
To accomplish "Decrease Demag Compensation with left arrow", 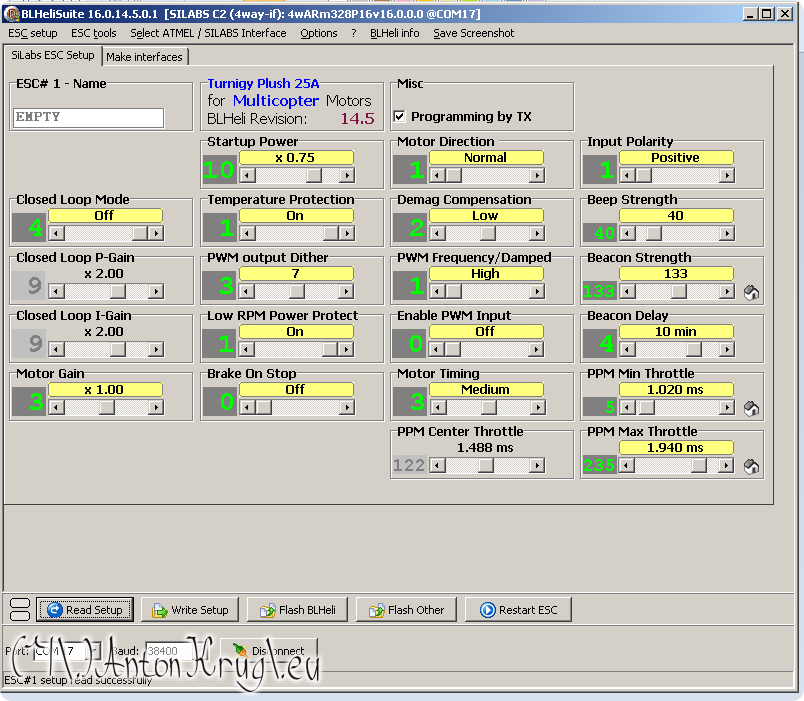I will pyautogui.click(x=437, y=233).
